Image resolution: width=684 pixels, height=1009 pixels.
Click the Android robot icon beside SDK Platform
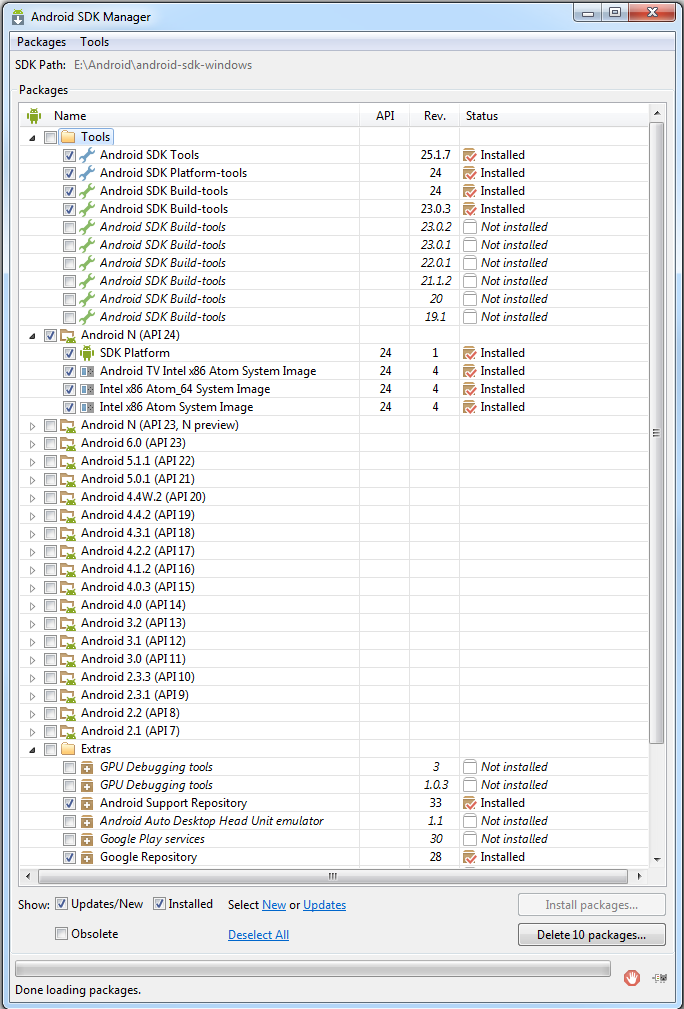tap(87, 353)
